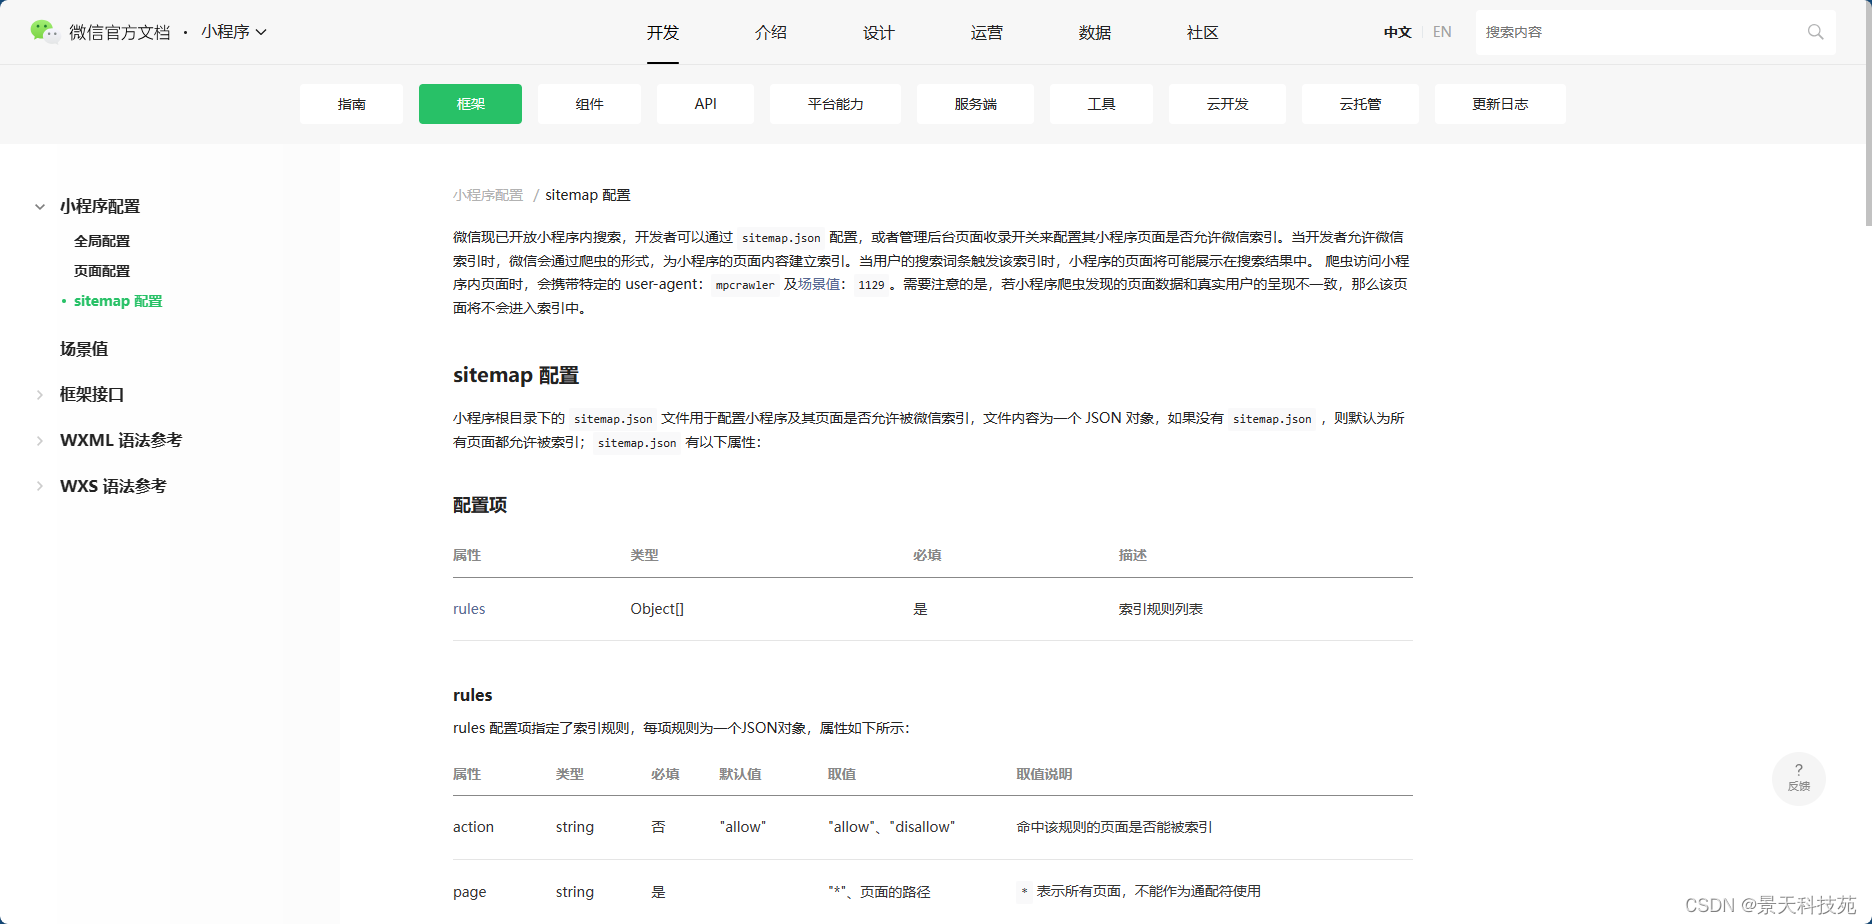Select 运营 in the top menu
Viewport: 1872px width, 924px height.
[986, 32]
